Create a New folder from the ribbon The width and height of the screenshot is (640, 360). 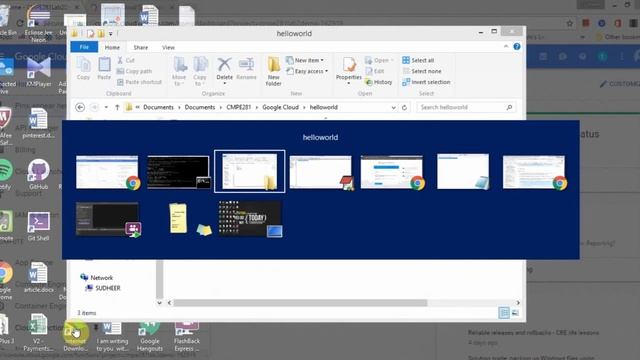[x=273, y=71]
